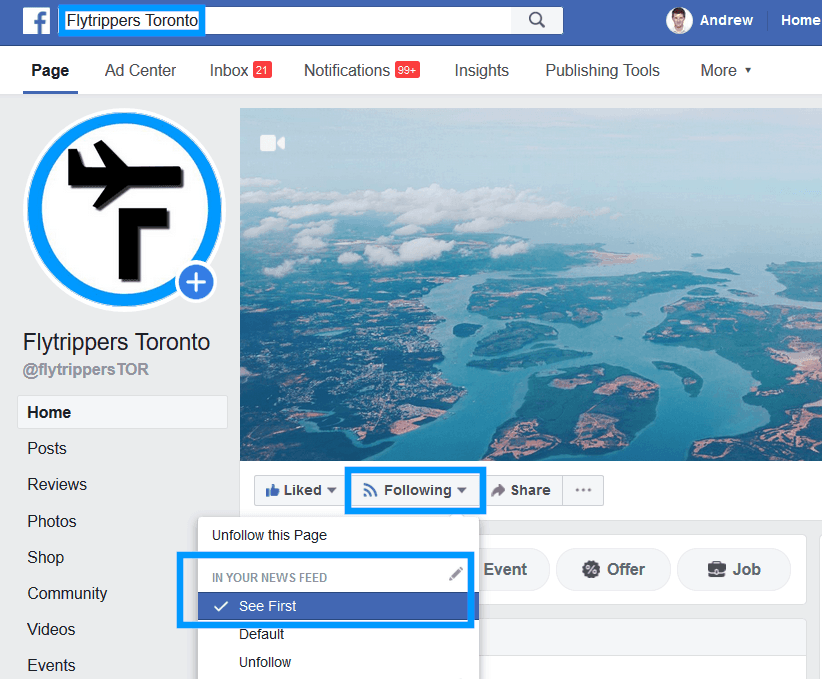Open the Insights tab
Screen dimensions: 822x679
pos(481,70)
